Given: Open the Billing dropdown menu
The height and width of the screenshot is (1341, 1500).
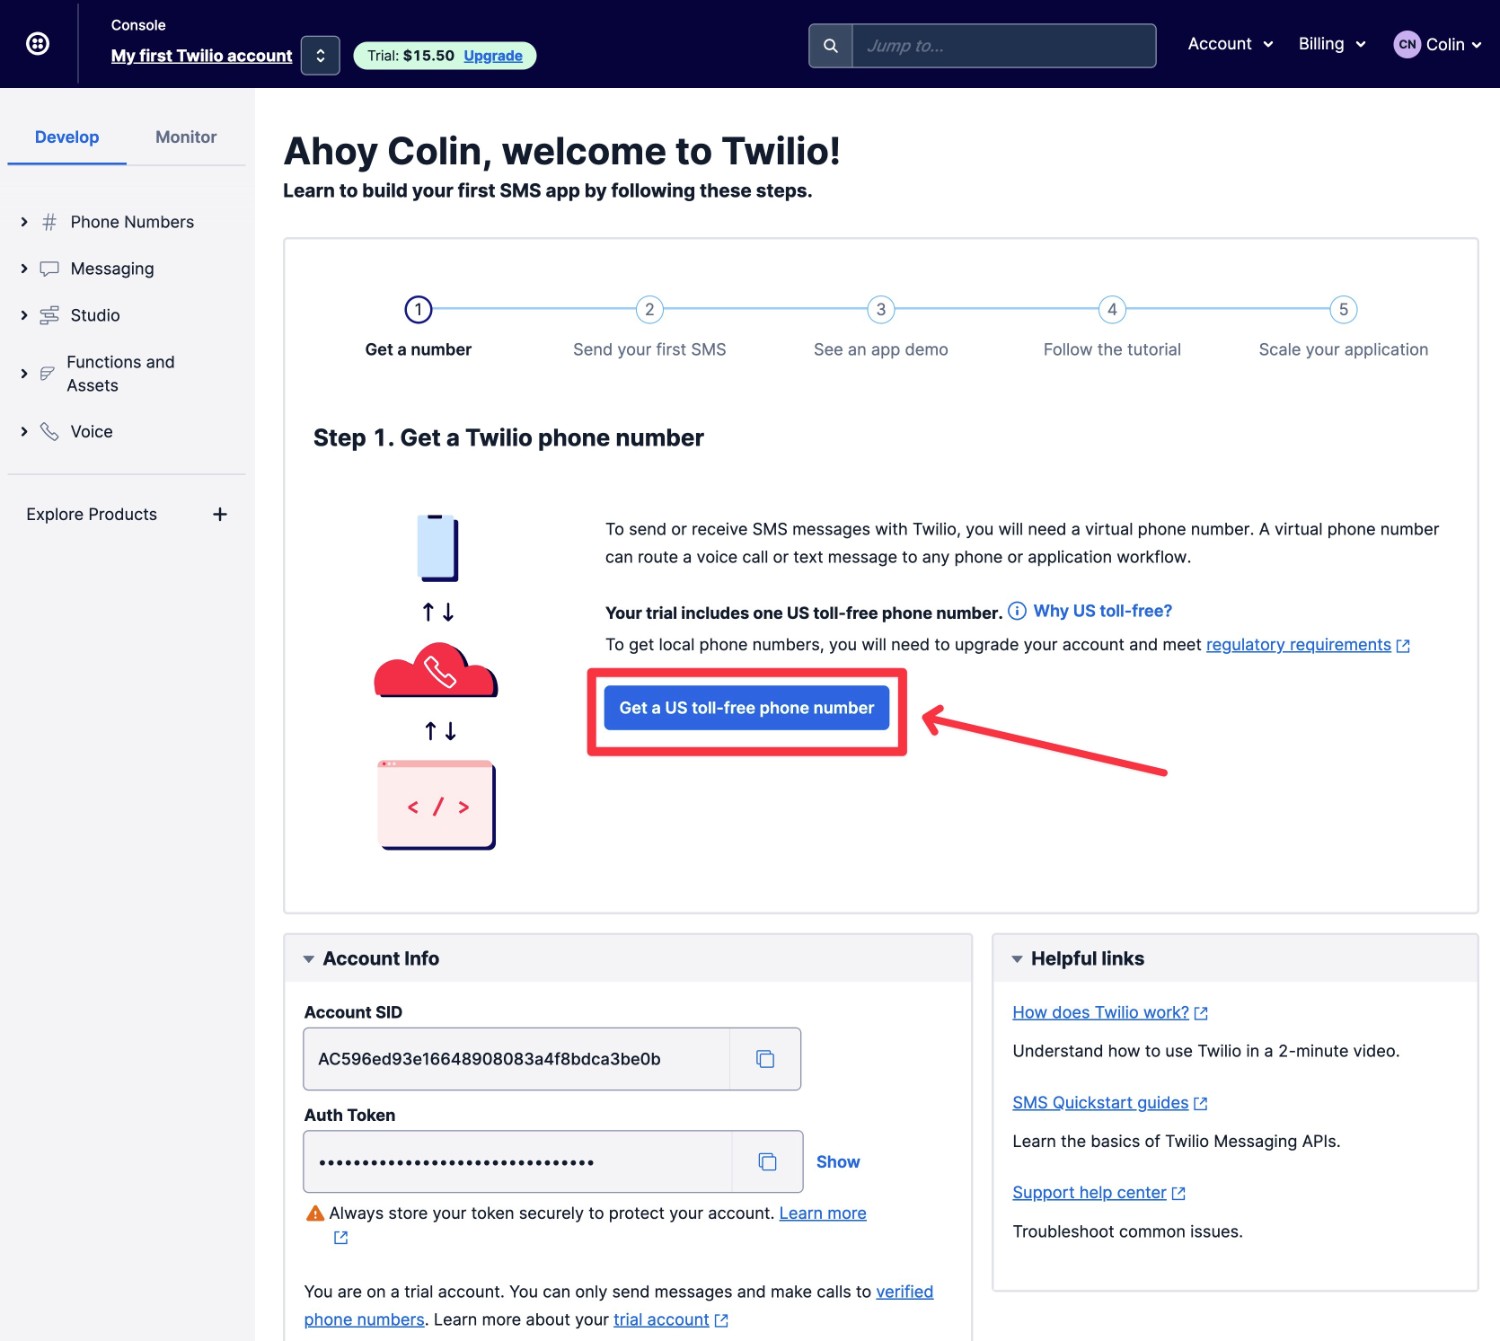Looking at the screenshot, I should tap(1330, 44).
